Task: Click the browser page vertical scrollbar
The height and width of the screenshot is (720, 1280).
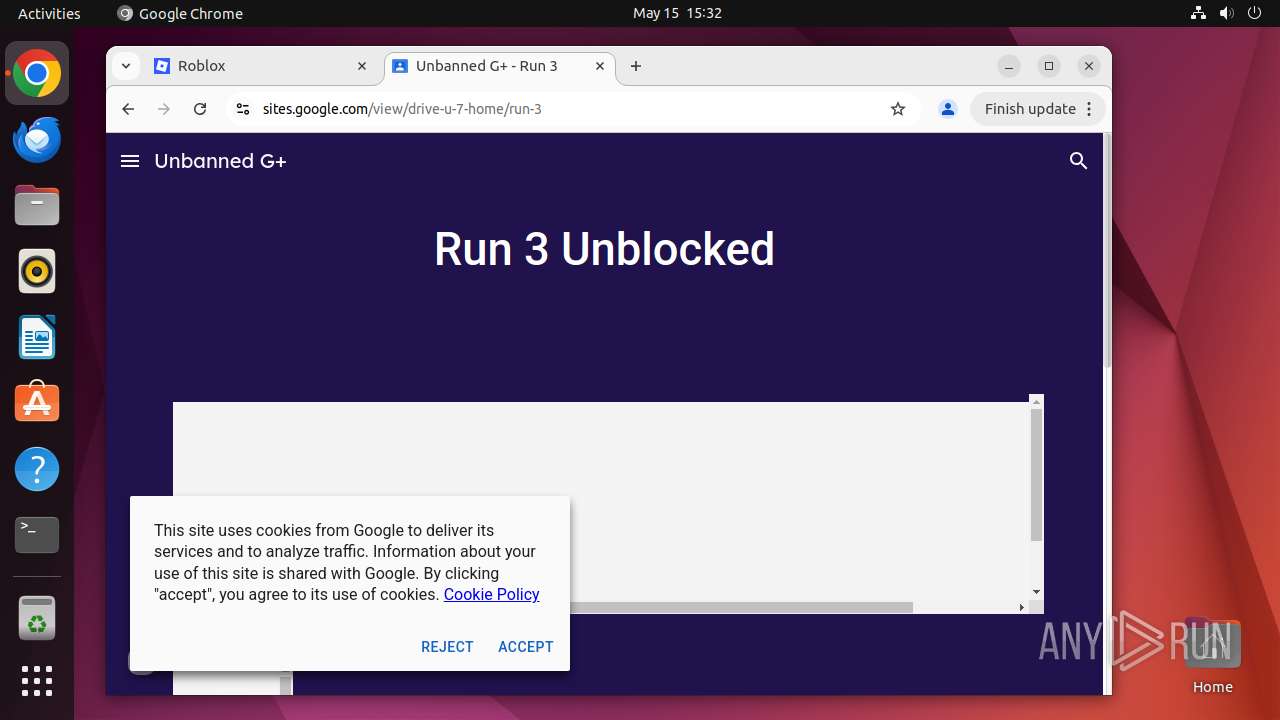Action: pos(1107,250)
